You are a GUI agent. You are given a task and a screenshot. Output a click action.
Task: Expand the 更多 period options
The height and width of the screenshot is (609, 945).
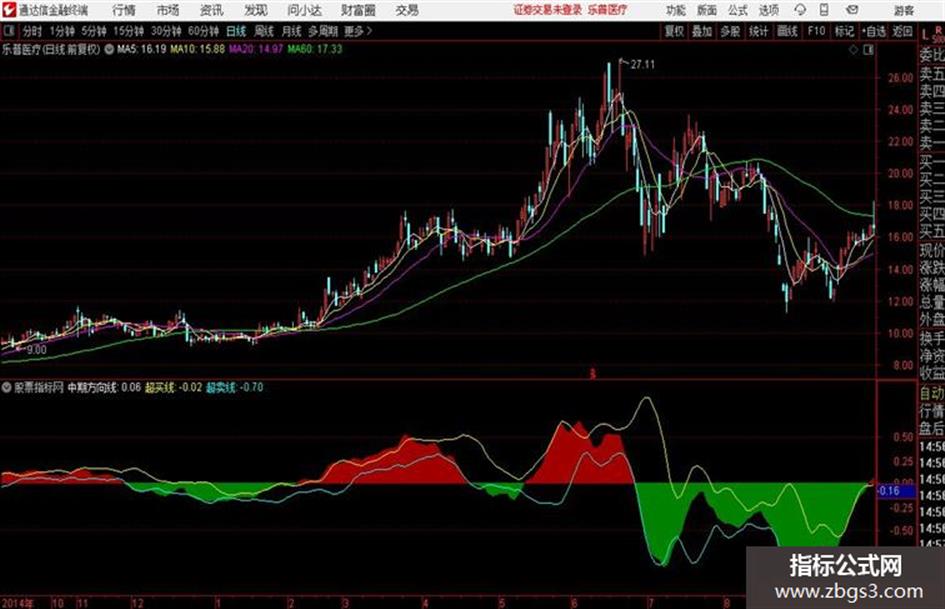[x=358, y=31]
